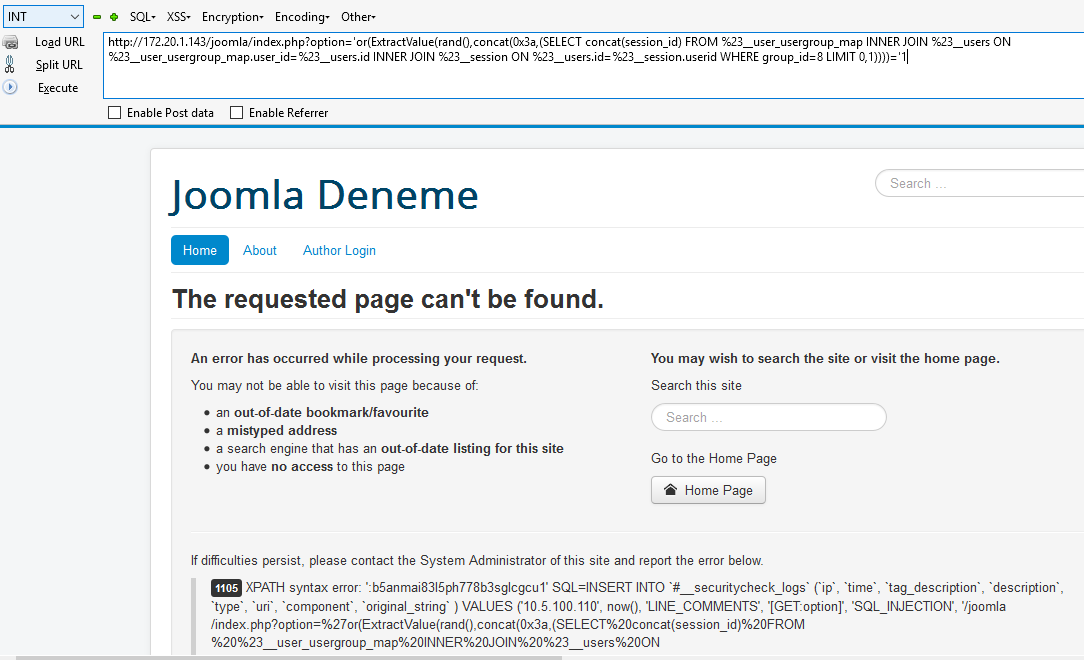Open the INT type combo box
1084x660 pixels.
point(44,17)
